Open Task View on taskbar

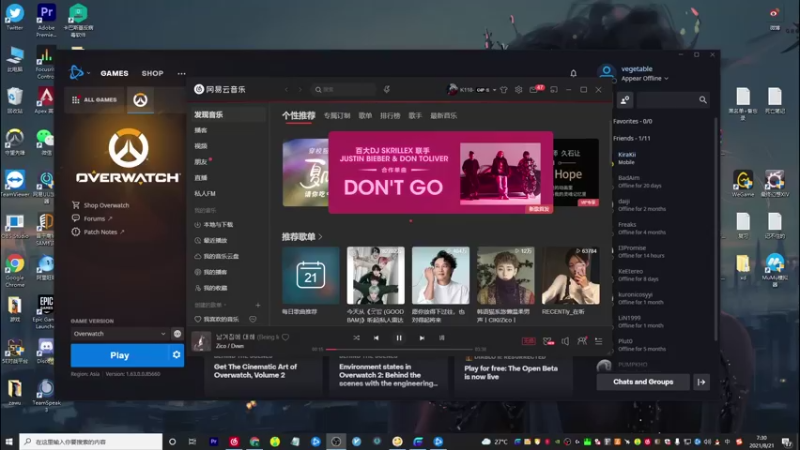tap(192, 441)
